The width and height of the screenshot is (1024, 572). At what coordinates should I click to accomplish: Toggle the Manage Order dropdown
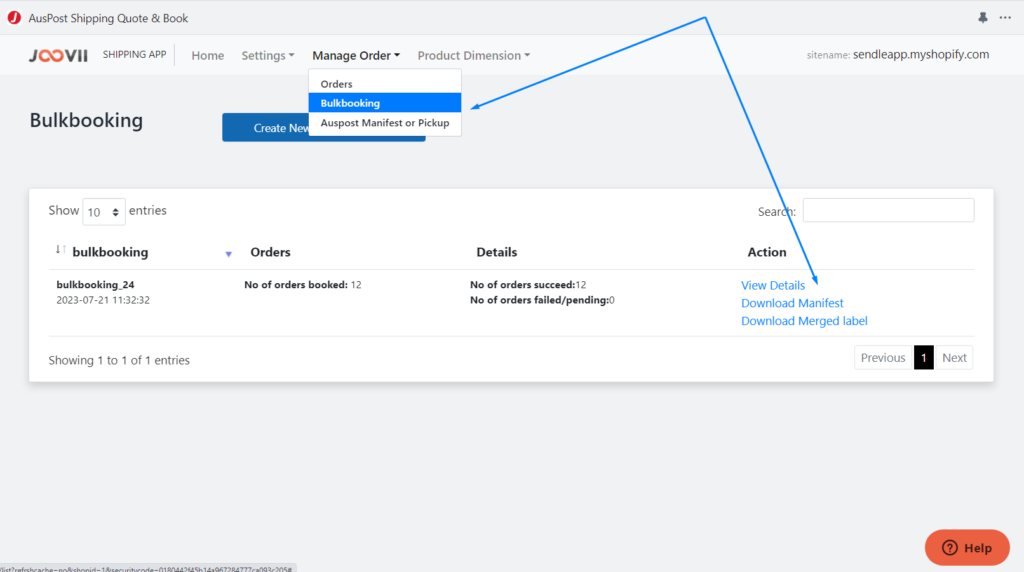(356, 56)
